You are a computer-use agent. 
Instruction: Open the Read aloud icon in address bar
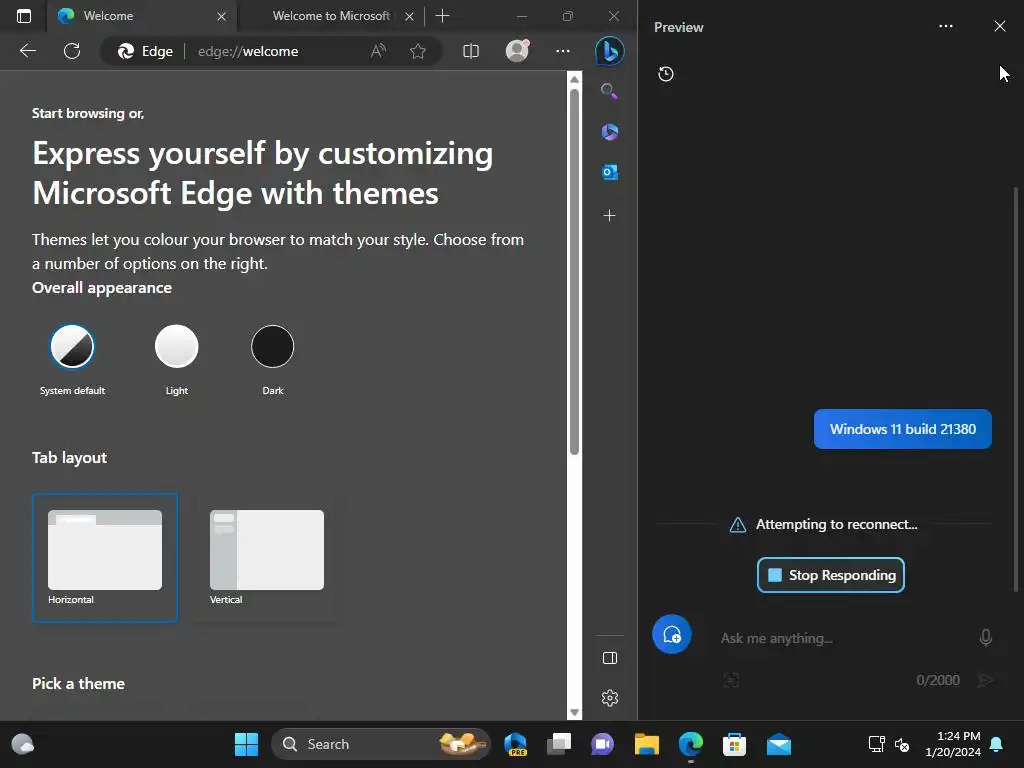tap(378, 51)
